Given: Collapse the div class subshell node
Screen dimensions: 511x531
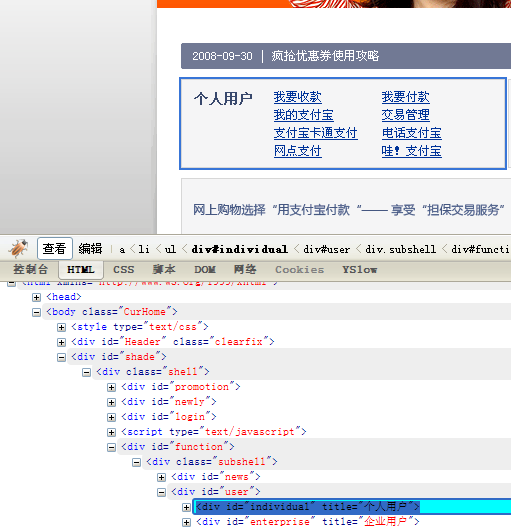Looking at the screenshot, I should pos(136,462).
